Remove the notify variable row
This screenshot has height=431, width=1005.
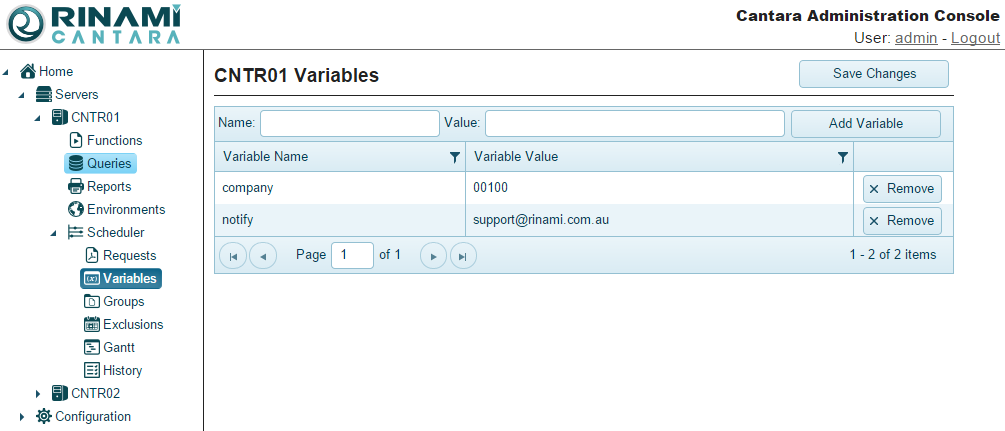[902, 221]
